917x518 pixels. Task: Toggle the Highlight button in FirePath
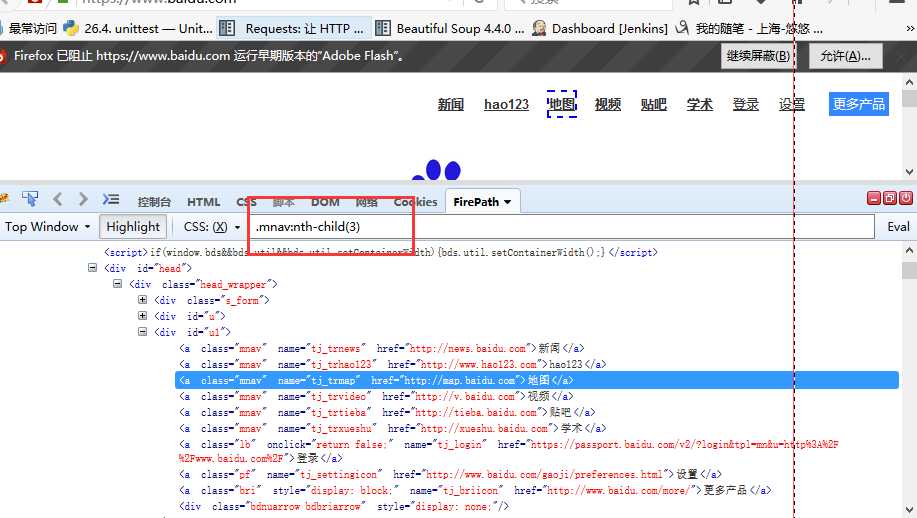[133, 226]
